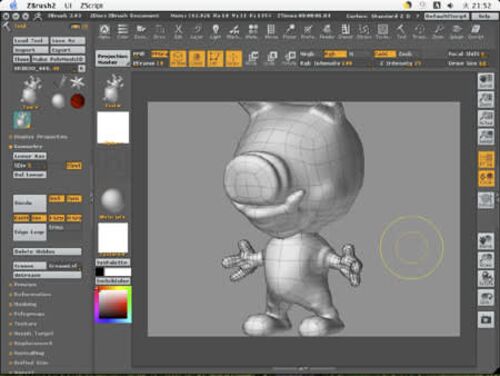
Task: Toggle the Mrgb paint mode
Action: pyautogui.click(x=159, y=54)
